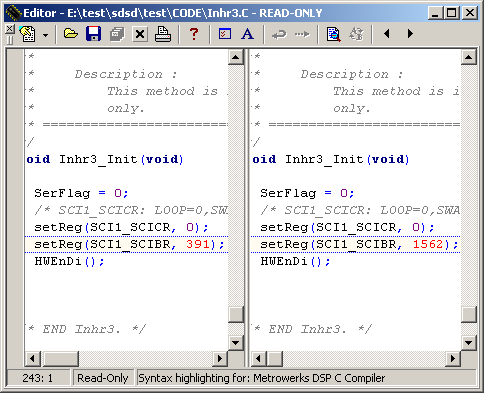Close the toolbar using small X handle
484x393 pixels.
coord(10,29)
